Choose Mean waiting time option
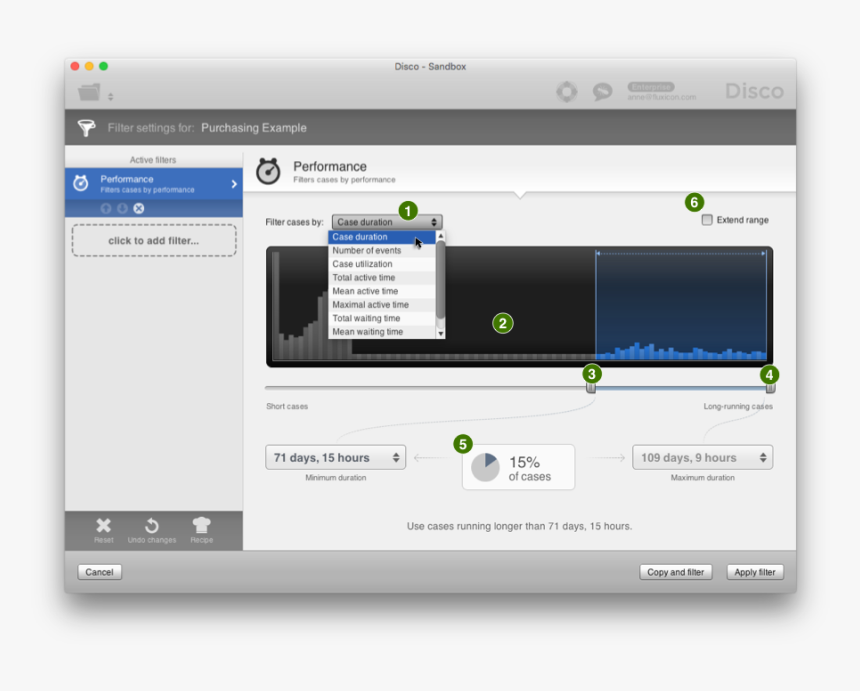This screenshot has height=691, width=860. [382, 332]
